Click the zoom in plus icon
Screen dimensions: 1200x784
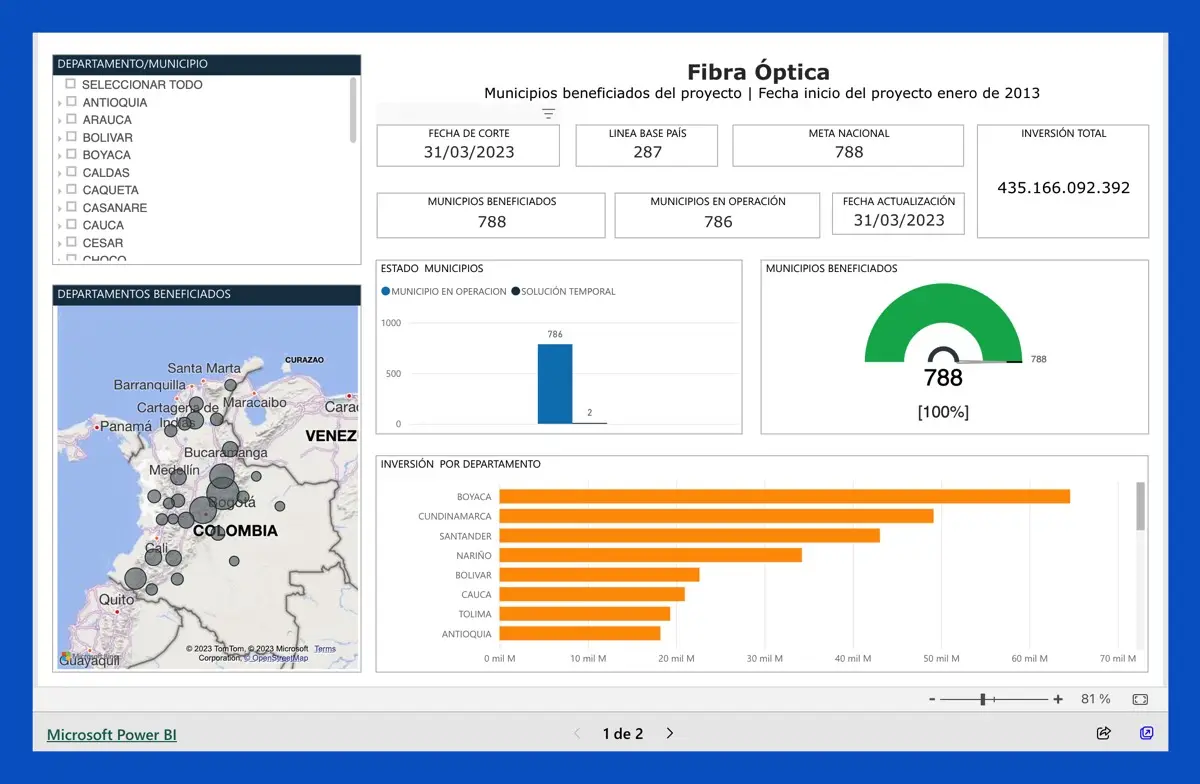(x=1058, y=700)
